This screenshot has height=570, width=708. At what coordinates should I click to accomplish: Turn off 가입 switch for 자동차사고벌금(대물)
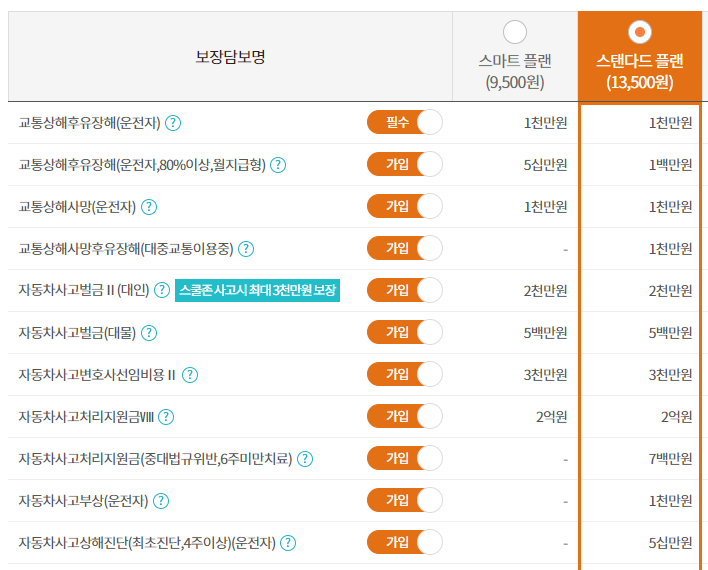coord(405,333)
